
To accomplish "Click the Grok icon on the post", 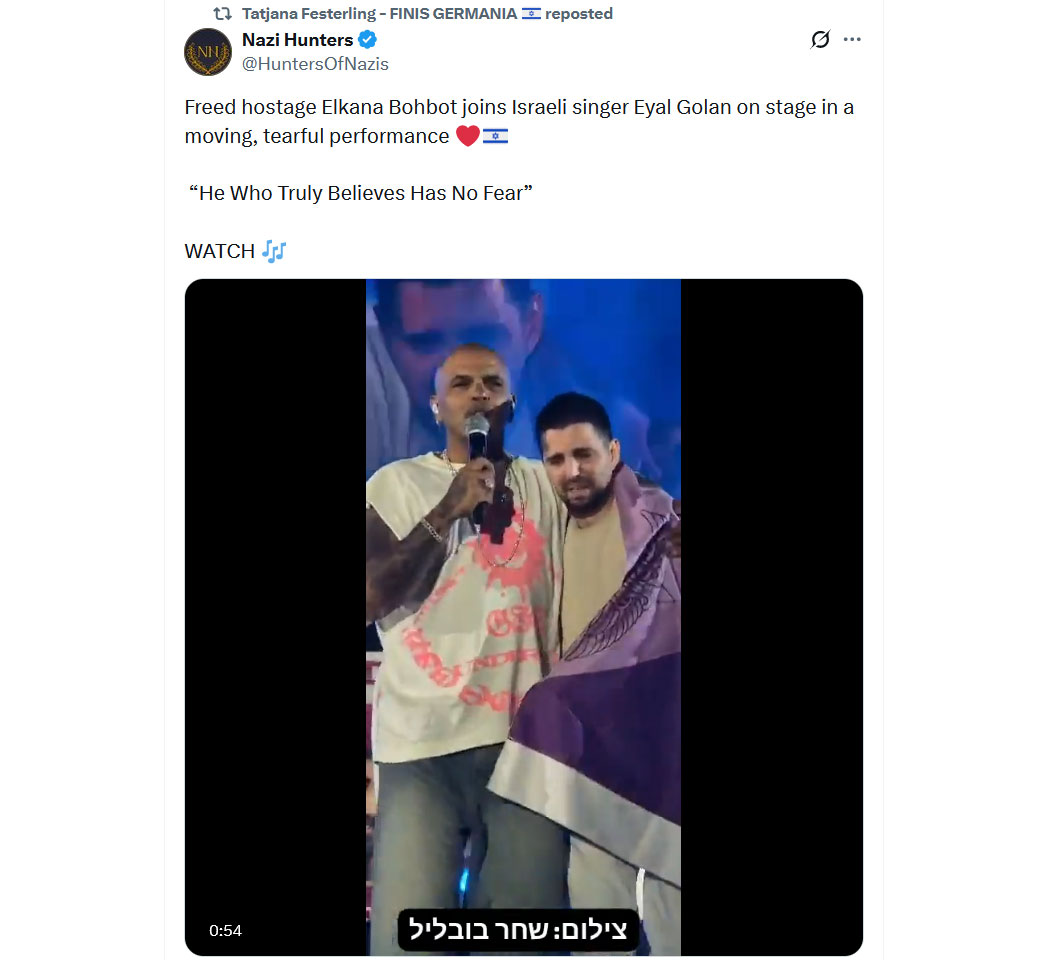I will pyautogui.click(x=820, y=40).
